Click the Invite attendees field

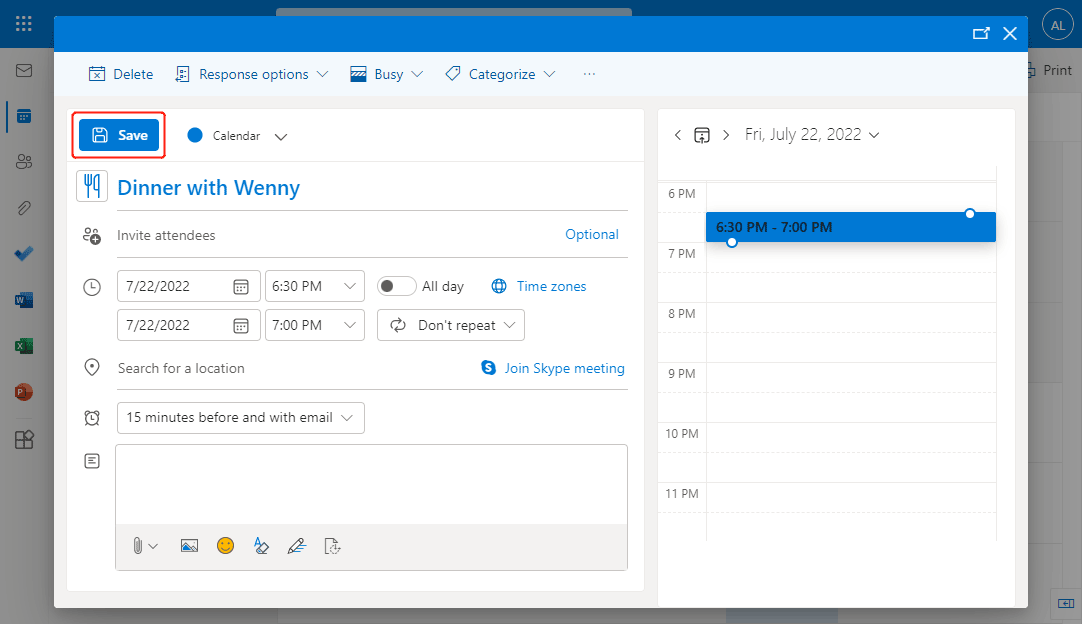338,235
